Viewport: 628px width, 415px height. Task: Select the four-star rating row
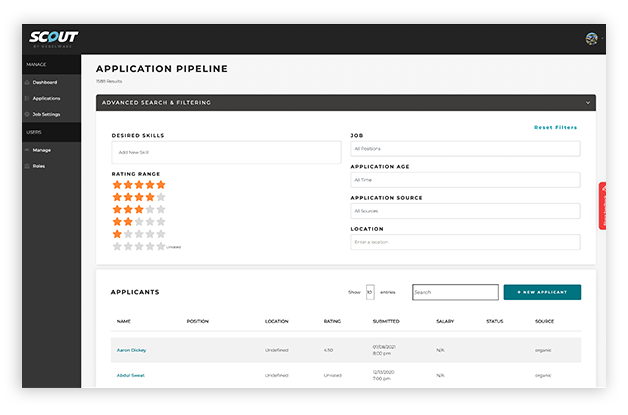[139, 197]
